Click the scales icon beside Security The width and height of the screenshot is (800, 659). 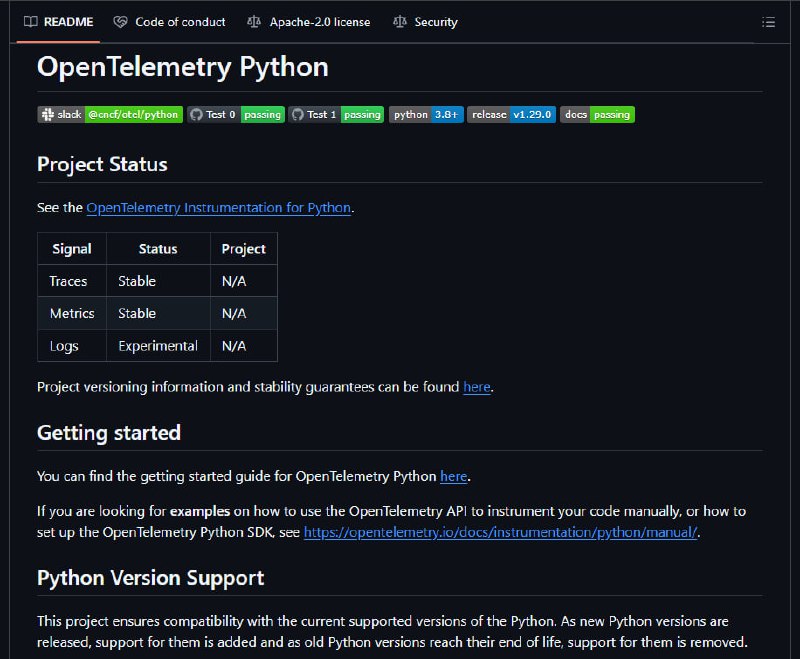coord(400,22)
